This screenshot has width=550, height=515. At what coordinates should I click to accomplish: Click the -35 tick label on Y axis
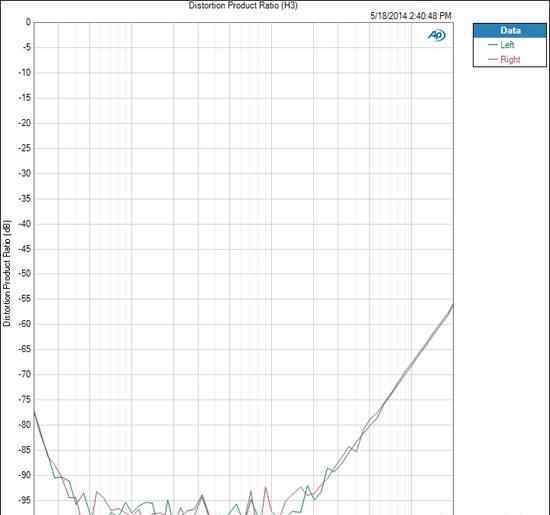(x=24, y=199)
